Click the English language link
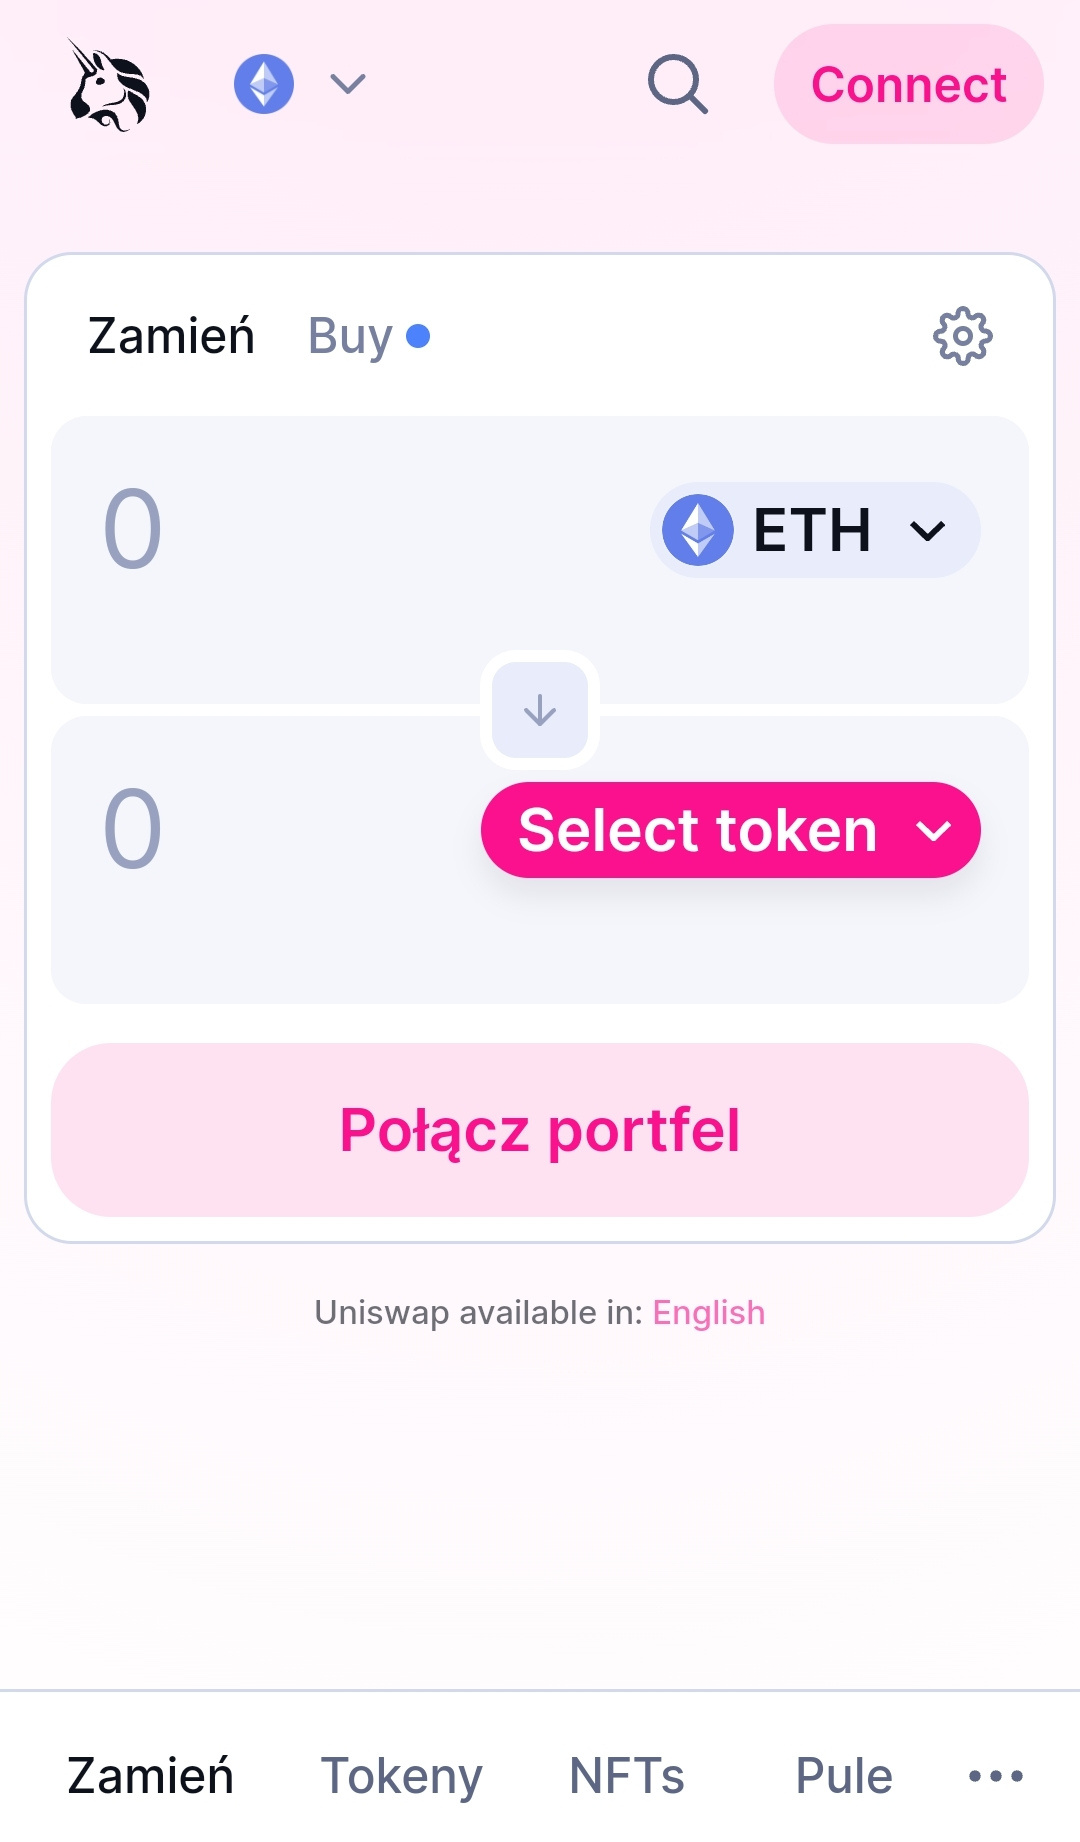 pyautogui.click(x=708, y=1312)
